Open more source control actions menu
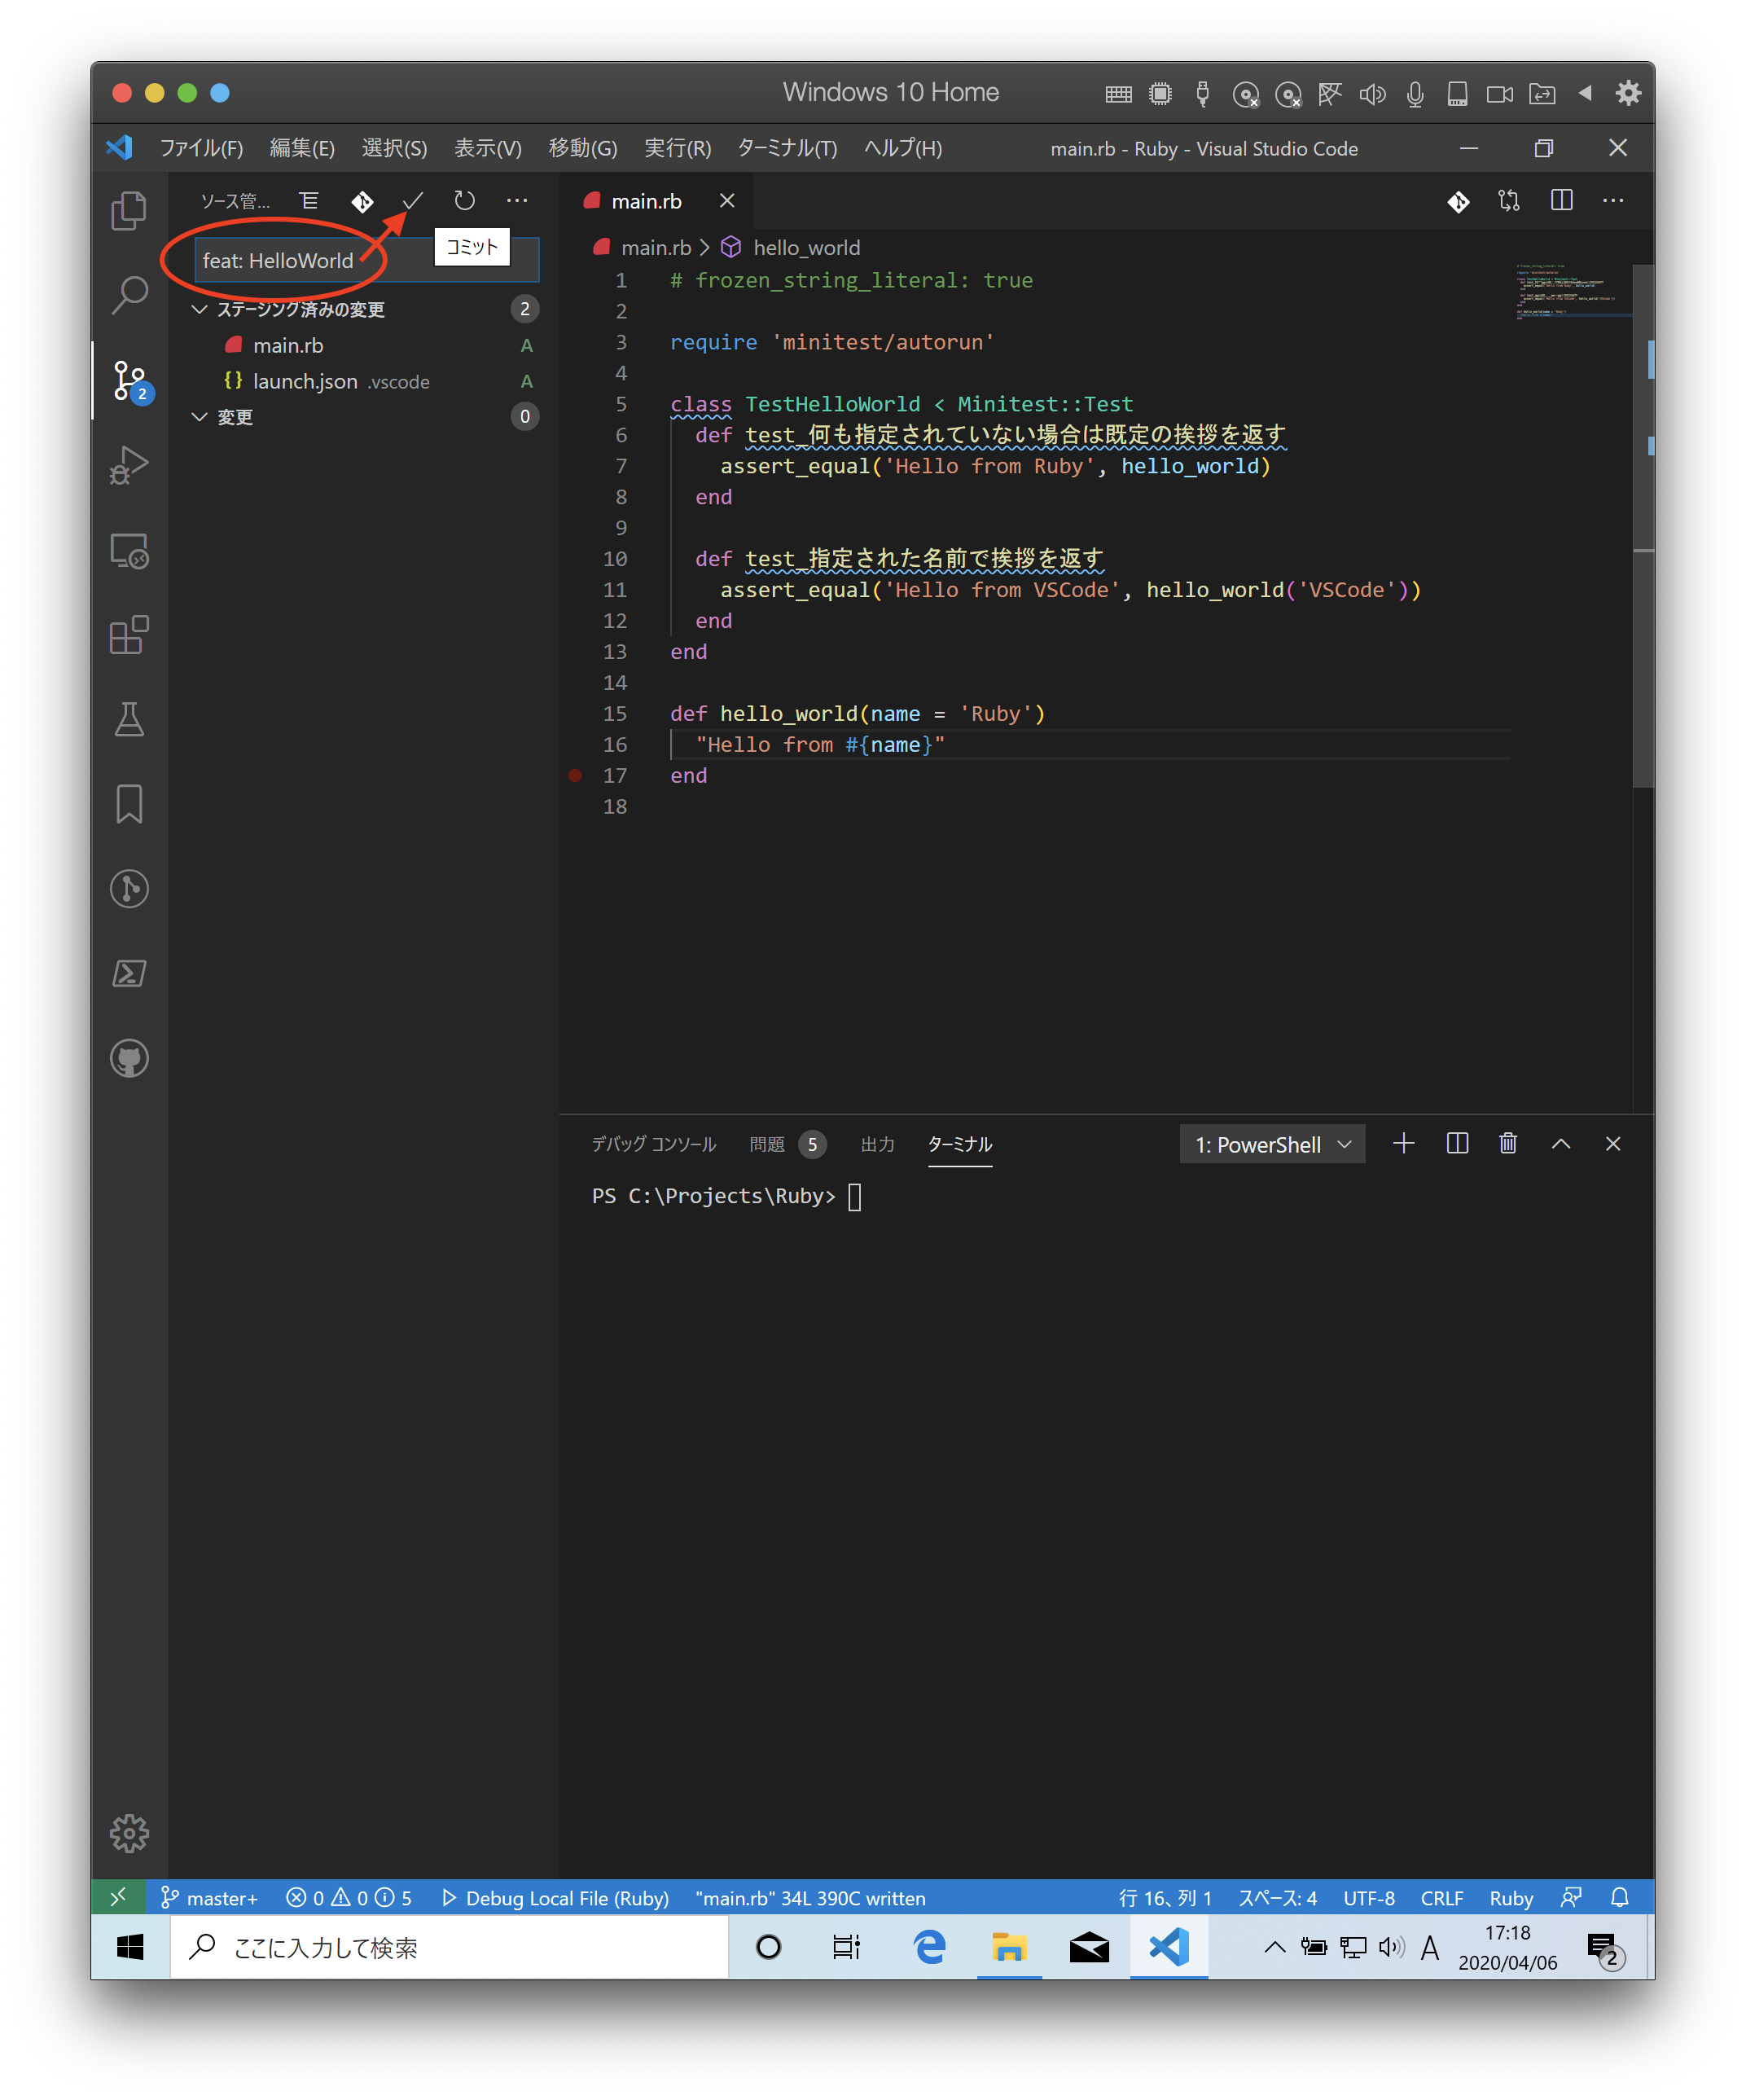 pos(517,200)
